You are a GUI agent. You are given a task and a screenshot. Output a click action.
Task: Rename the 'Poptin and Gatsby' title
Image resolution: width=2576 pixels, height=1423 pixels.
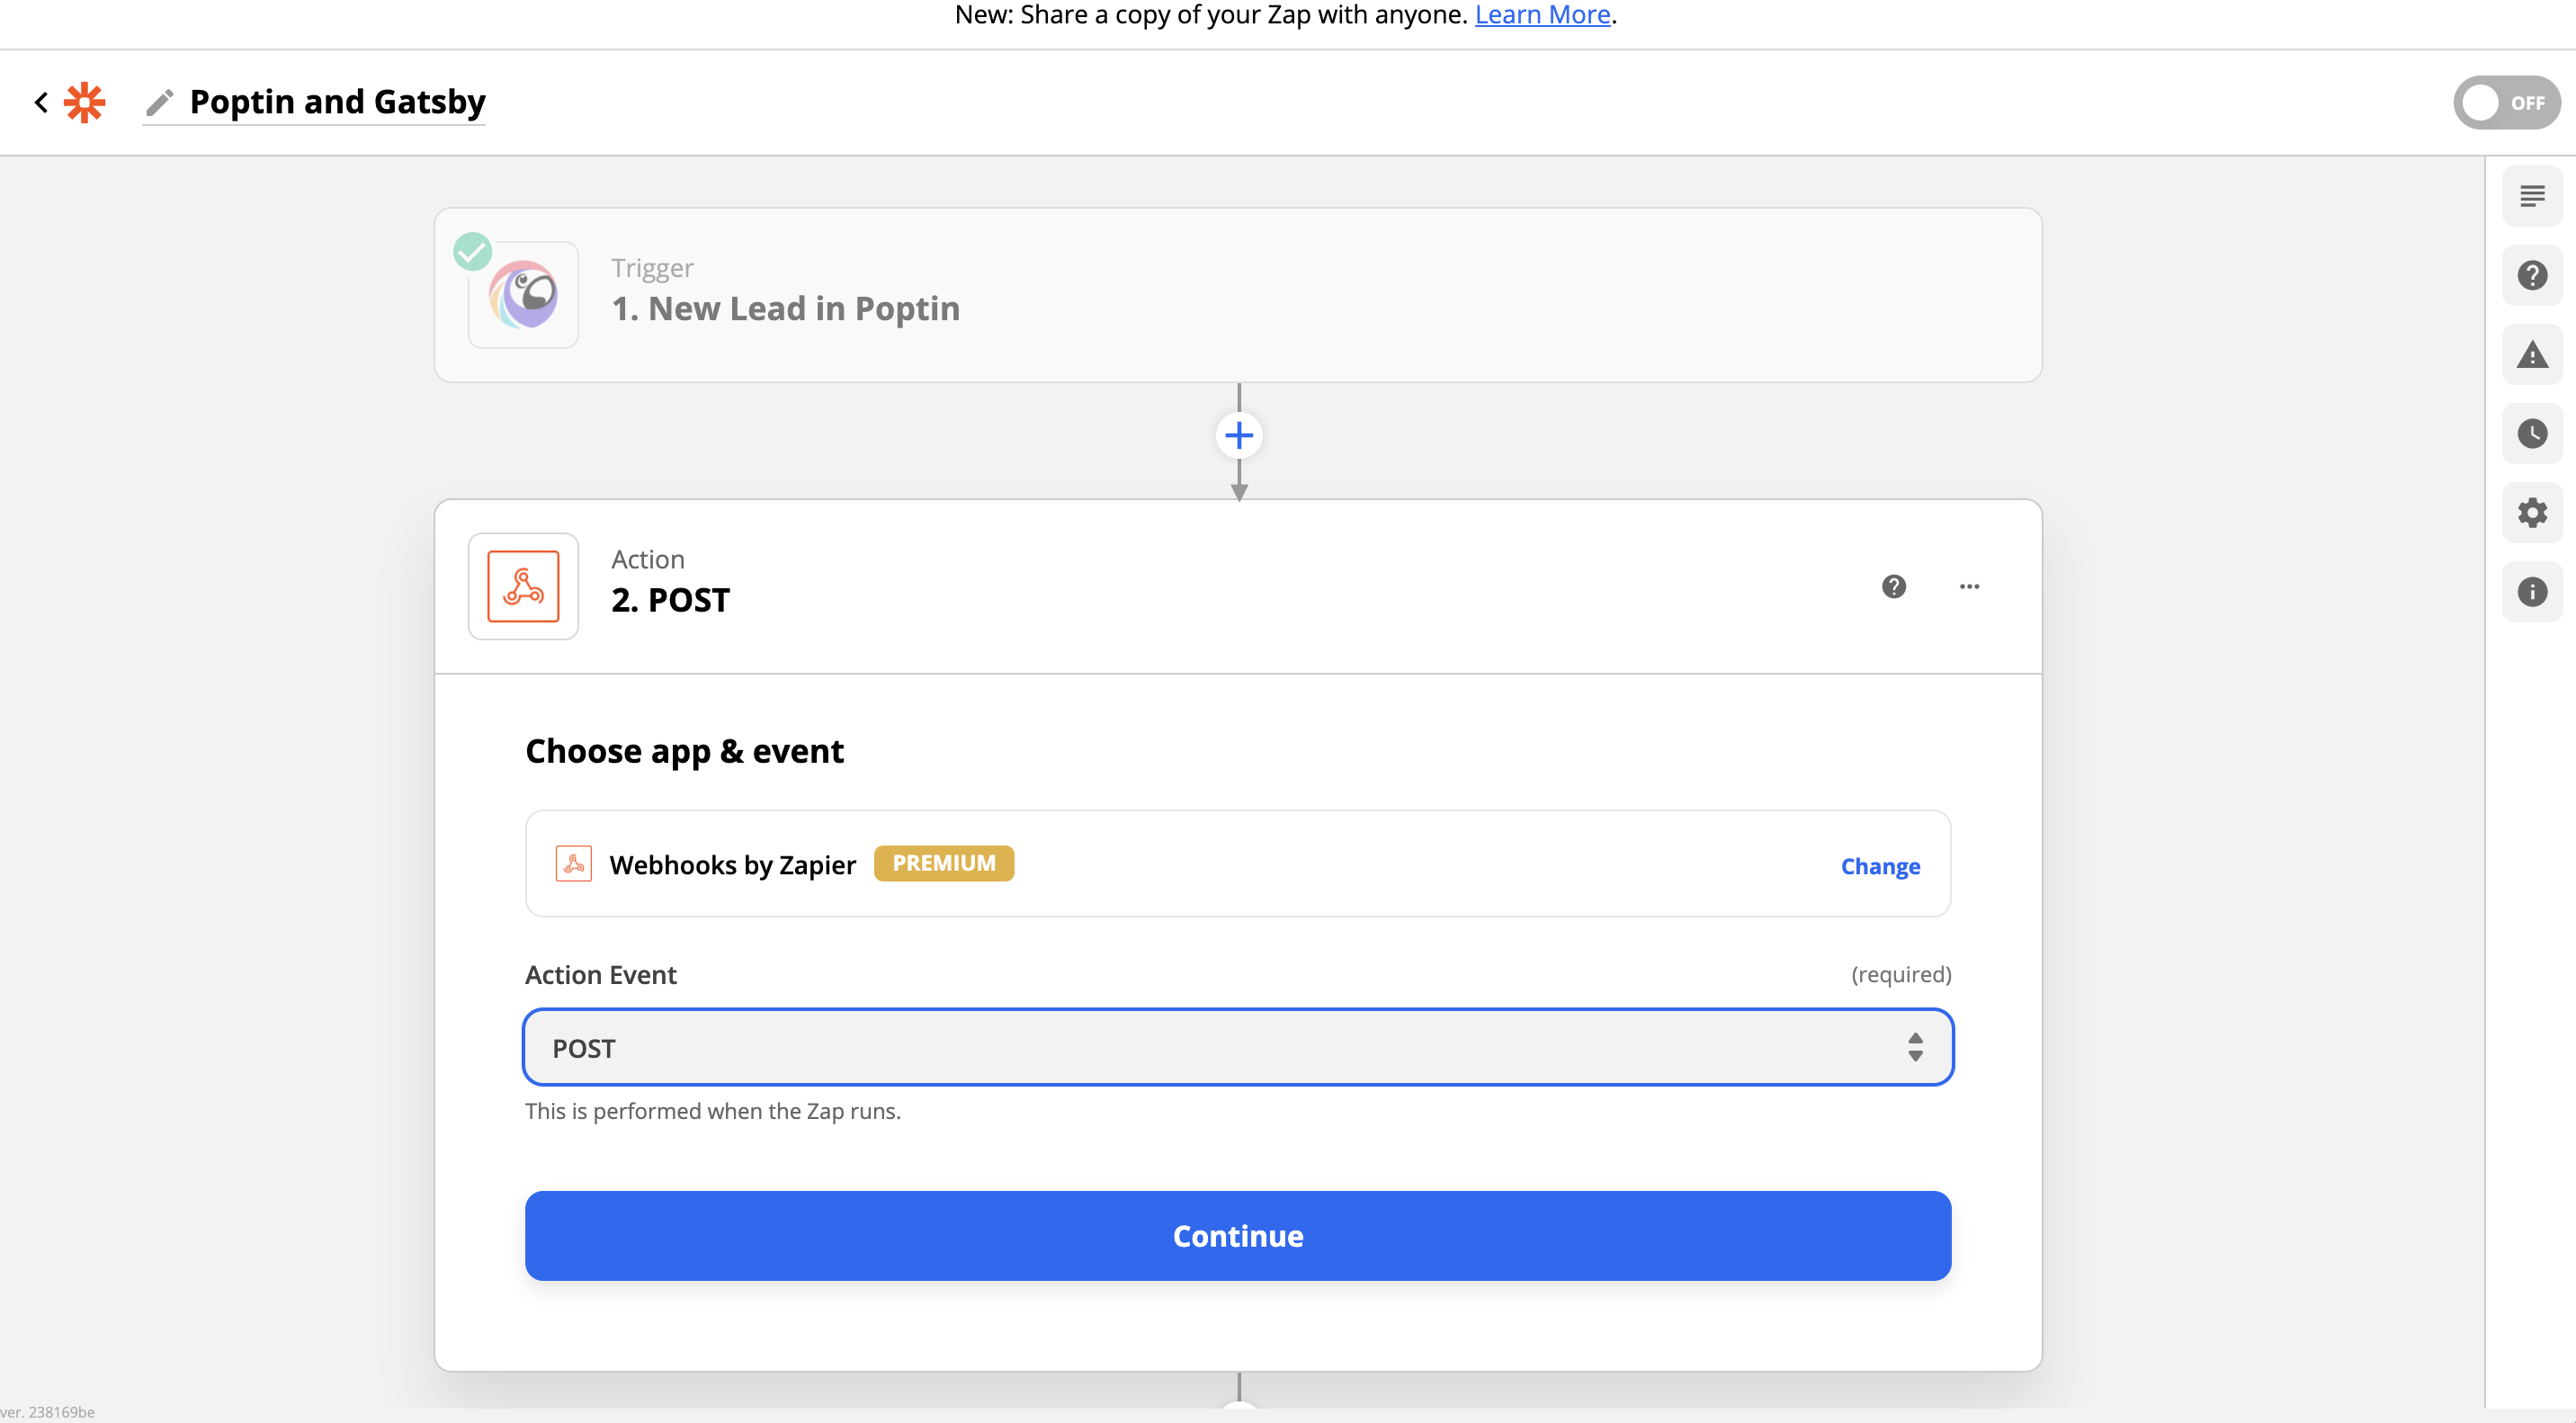click(x=337, y=102)
